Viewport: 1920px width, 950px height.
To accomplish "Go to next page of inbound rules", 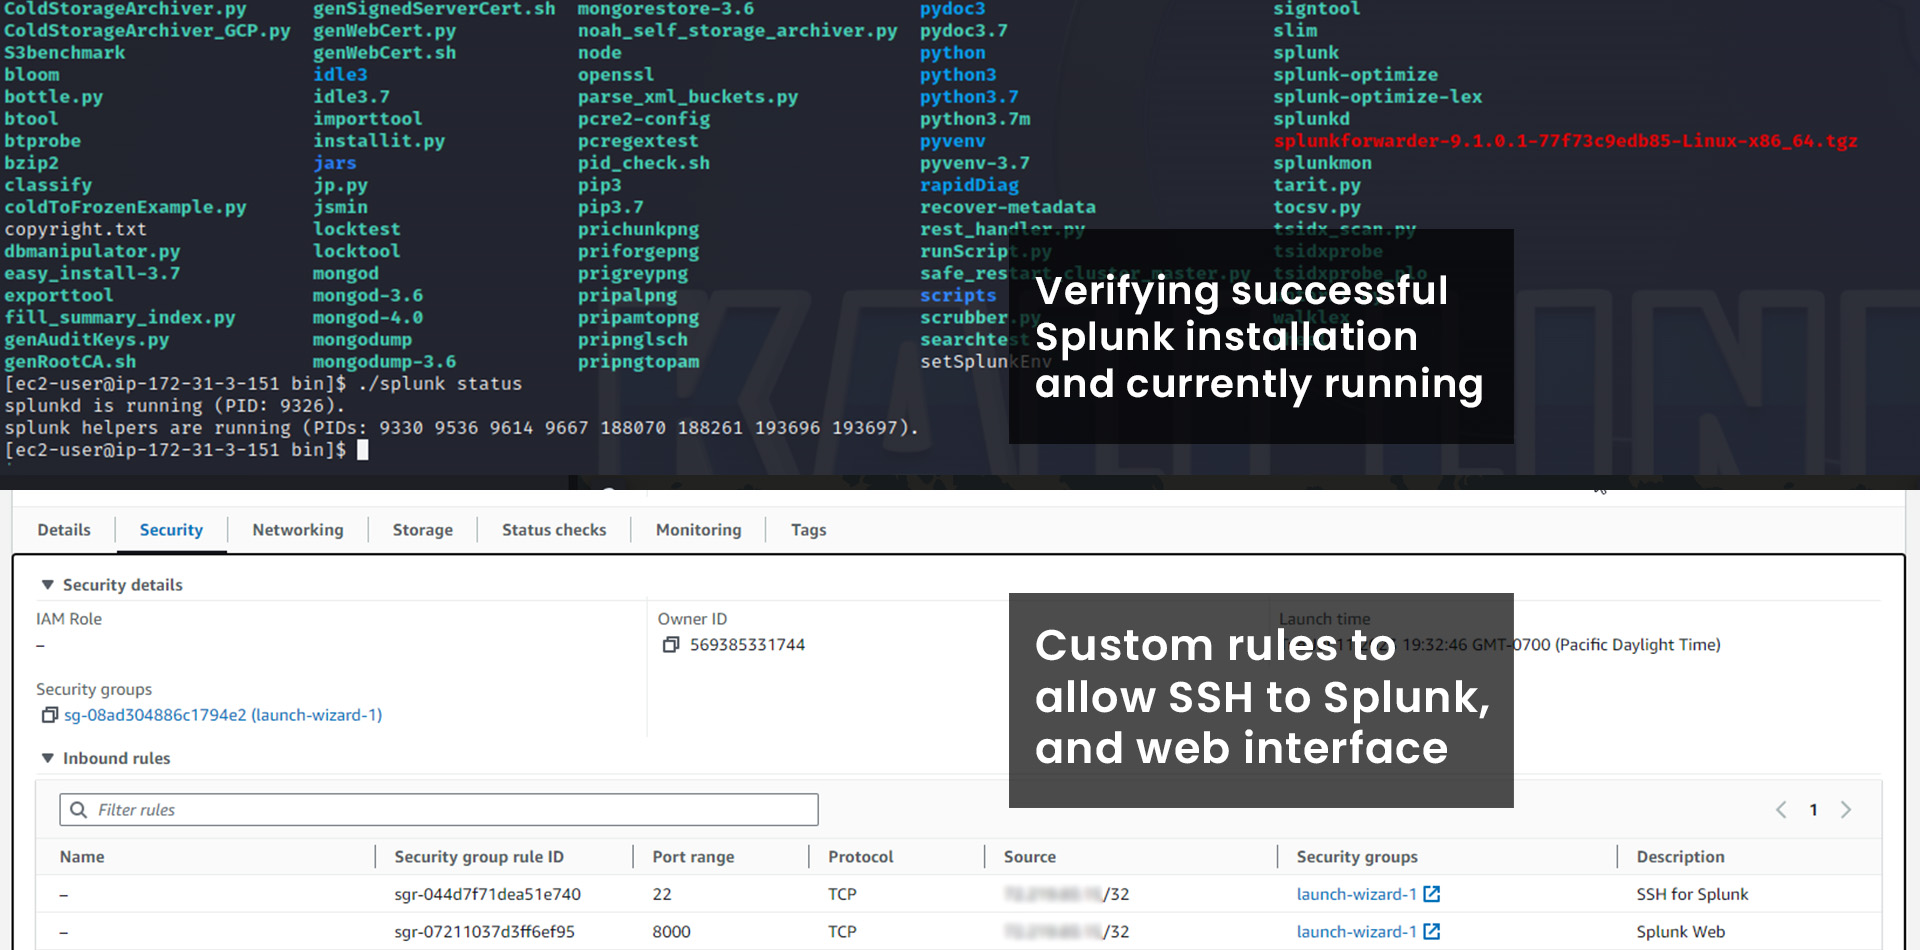I will 1846,810.
